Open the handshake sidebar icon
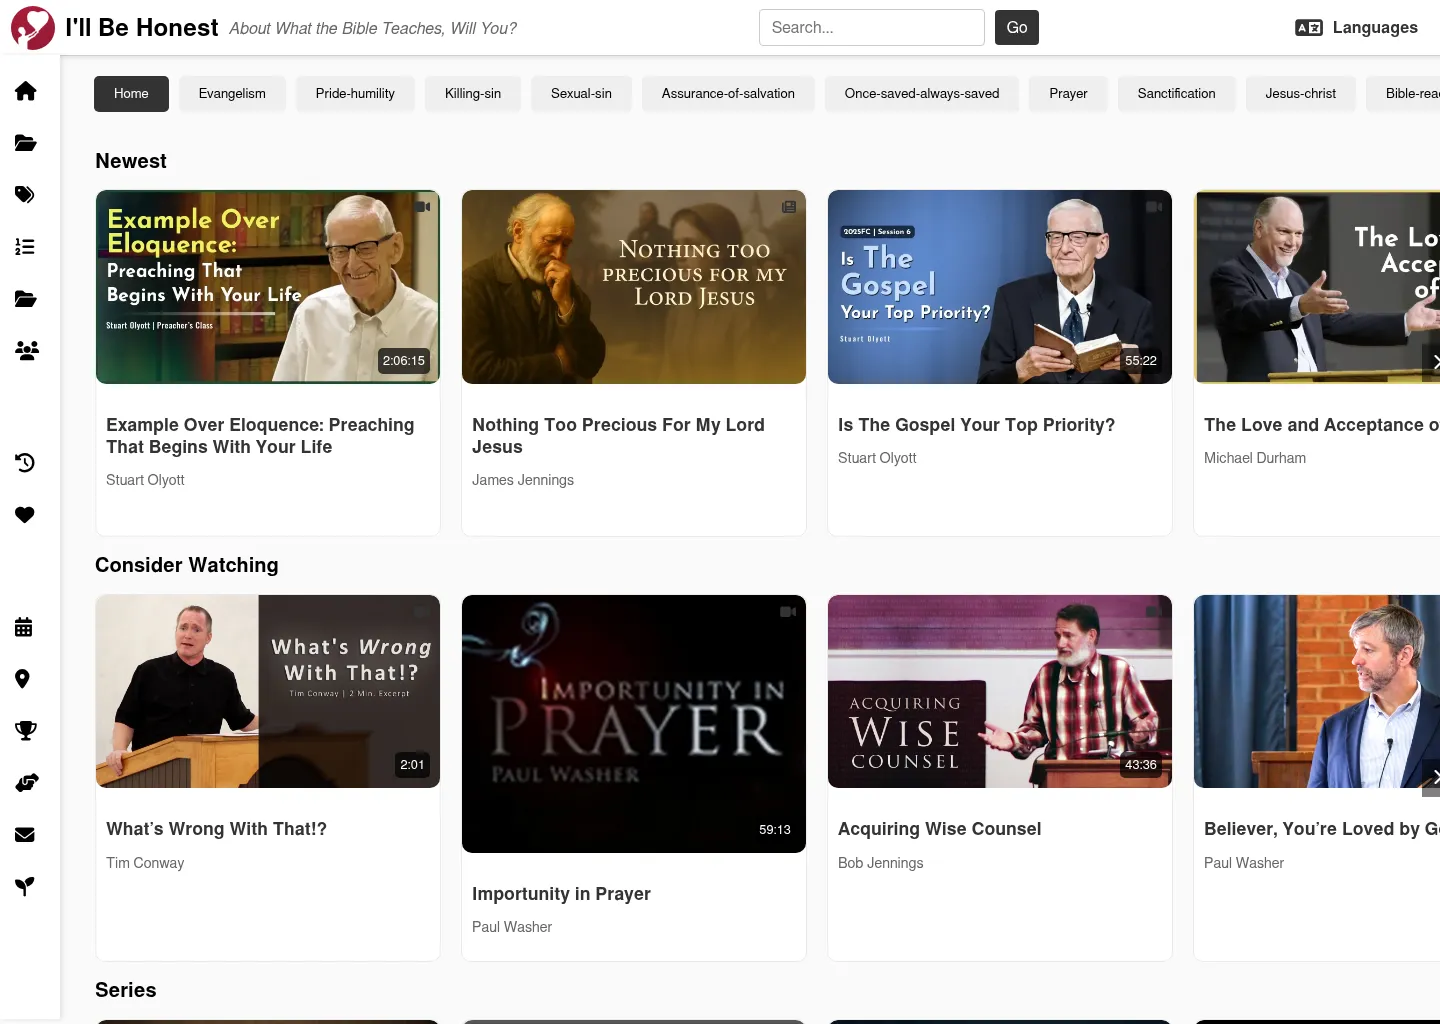 (26, 783)
